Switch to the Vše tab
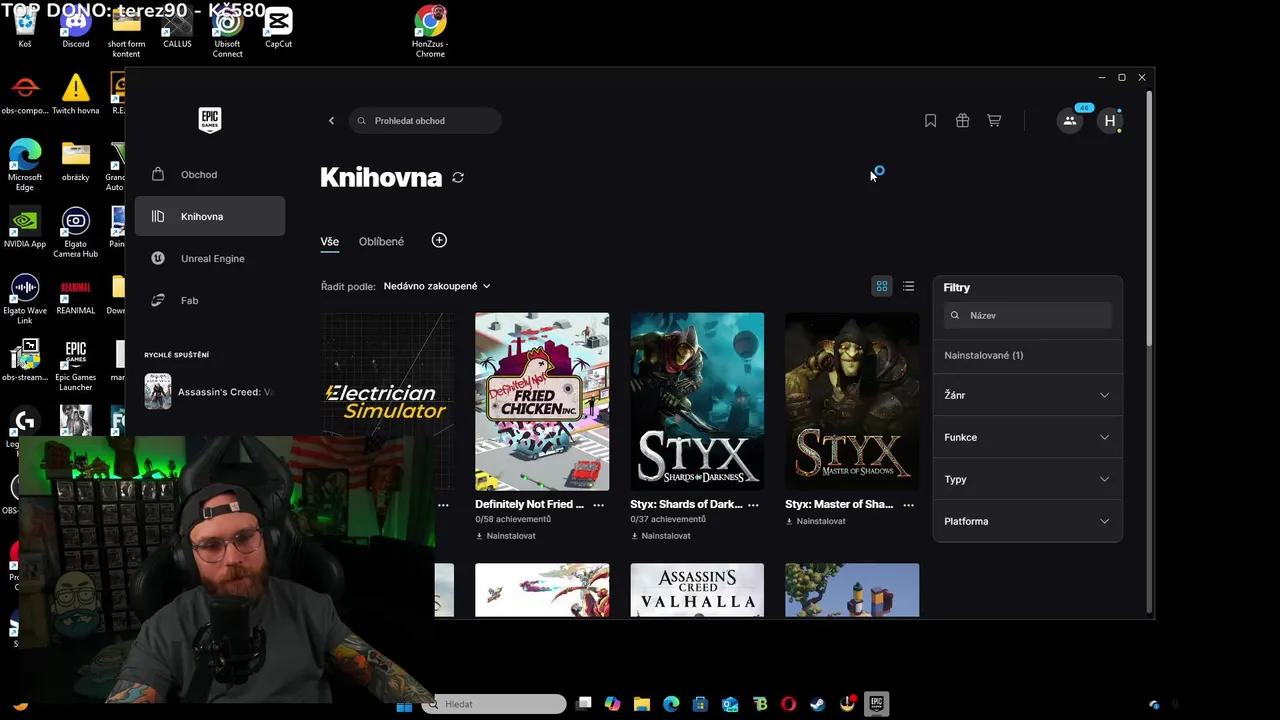Image resolution: width=1280 pixels, height=720 pixels. 329,241
